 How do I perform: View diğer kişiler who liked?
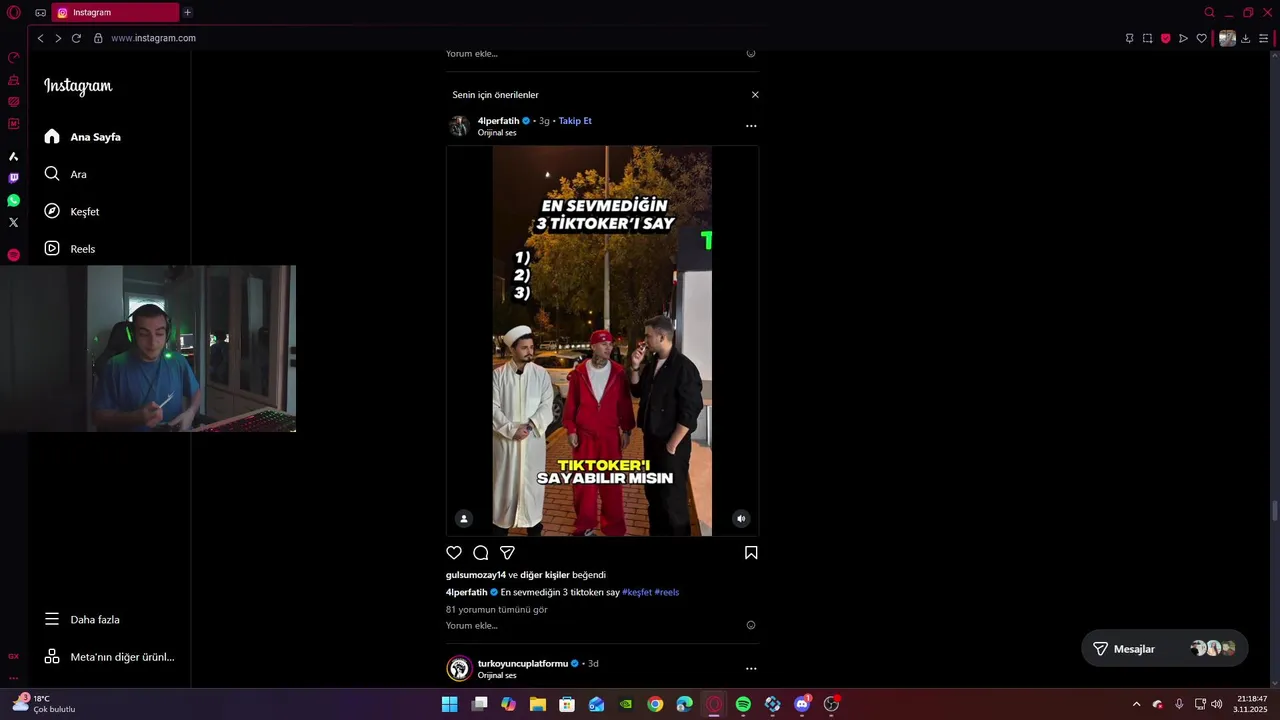pos(544,575)
